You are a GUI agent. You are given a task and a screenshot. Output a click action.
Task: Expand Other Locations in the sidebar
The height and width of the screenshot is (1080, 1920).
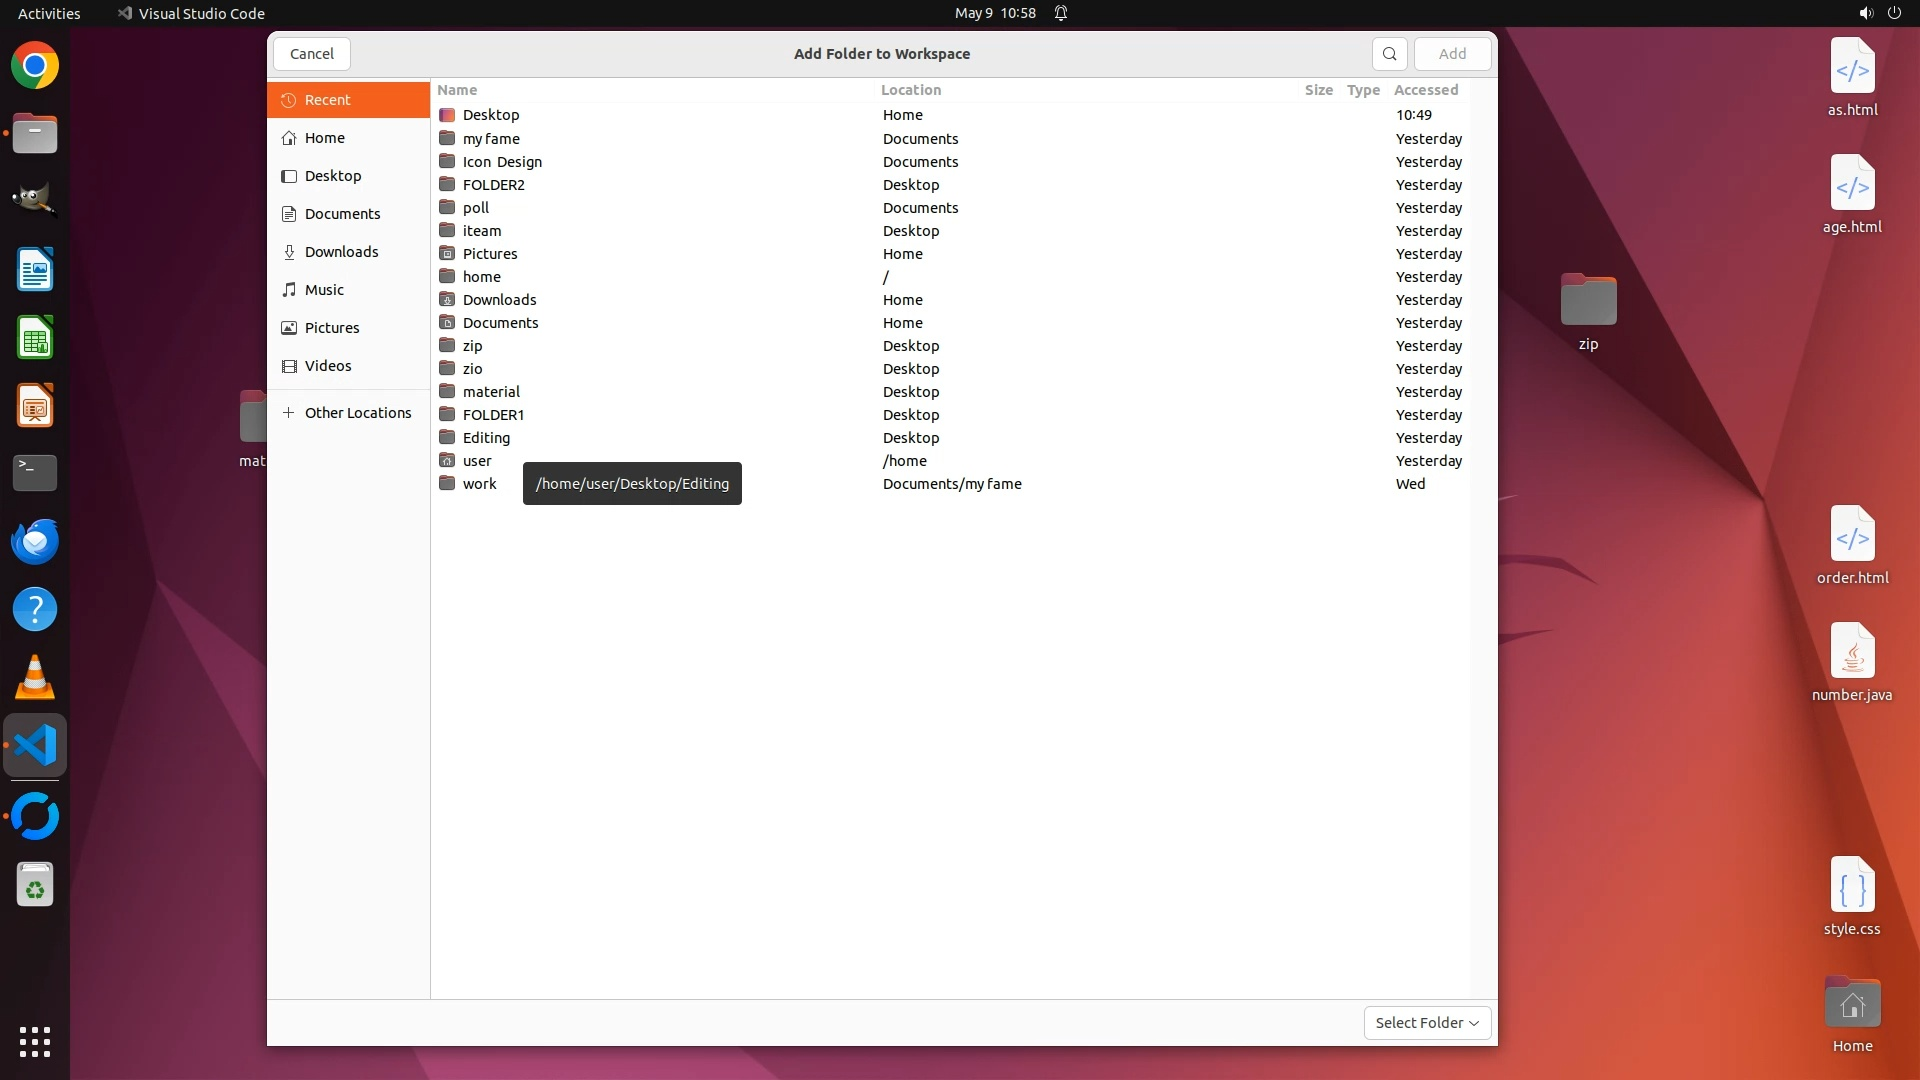pyautogui.click(x=357, y=413)
